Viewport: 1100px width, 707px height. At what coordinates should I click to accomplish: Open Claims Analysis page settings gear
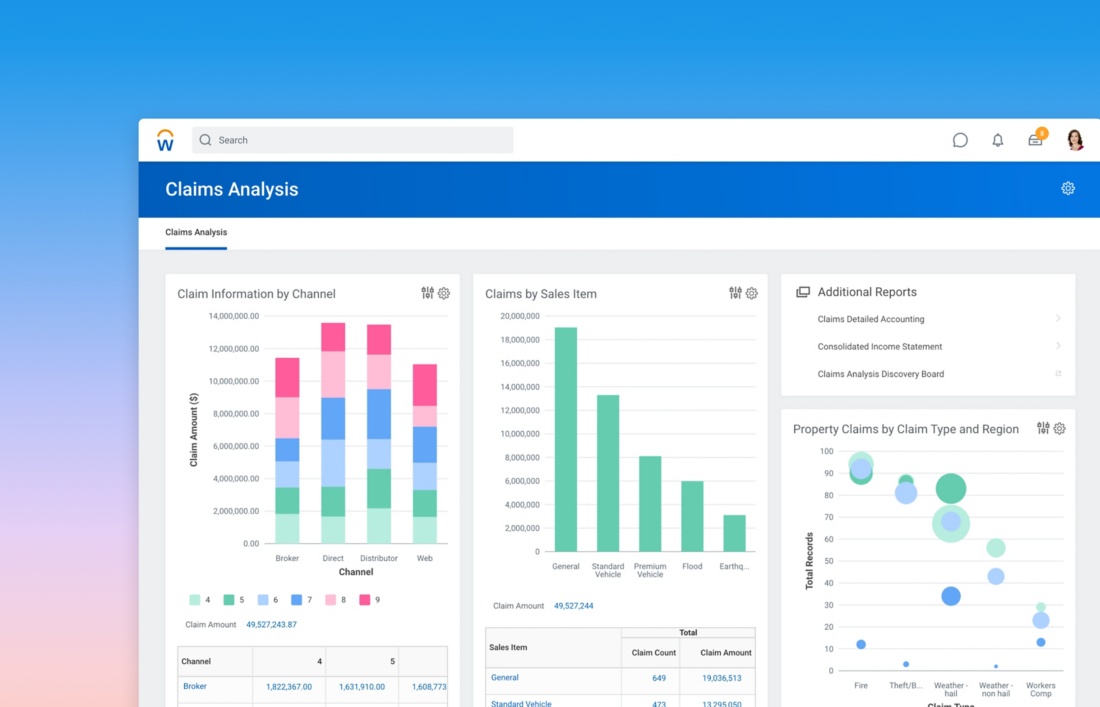[x=1068, y=189]
